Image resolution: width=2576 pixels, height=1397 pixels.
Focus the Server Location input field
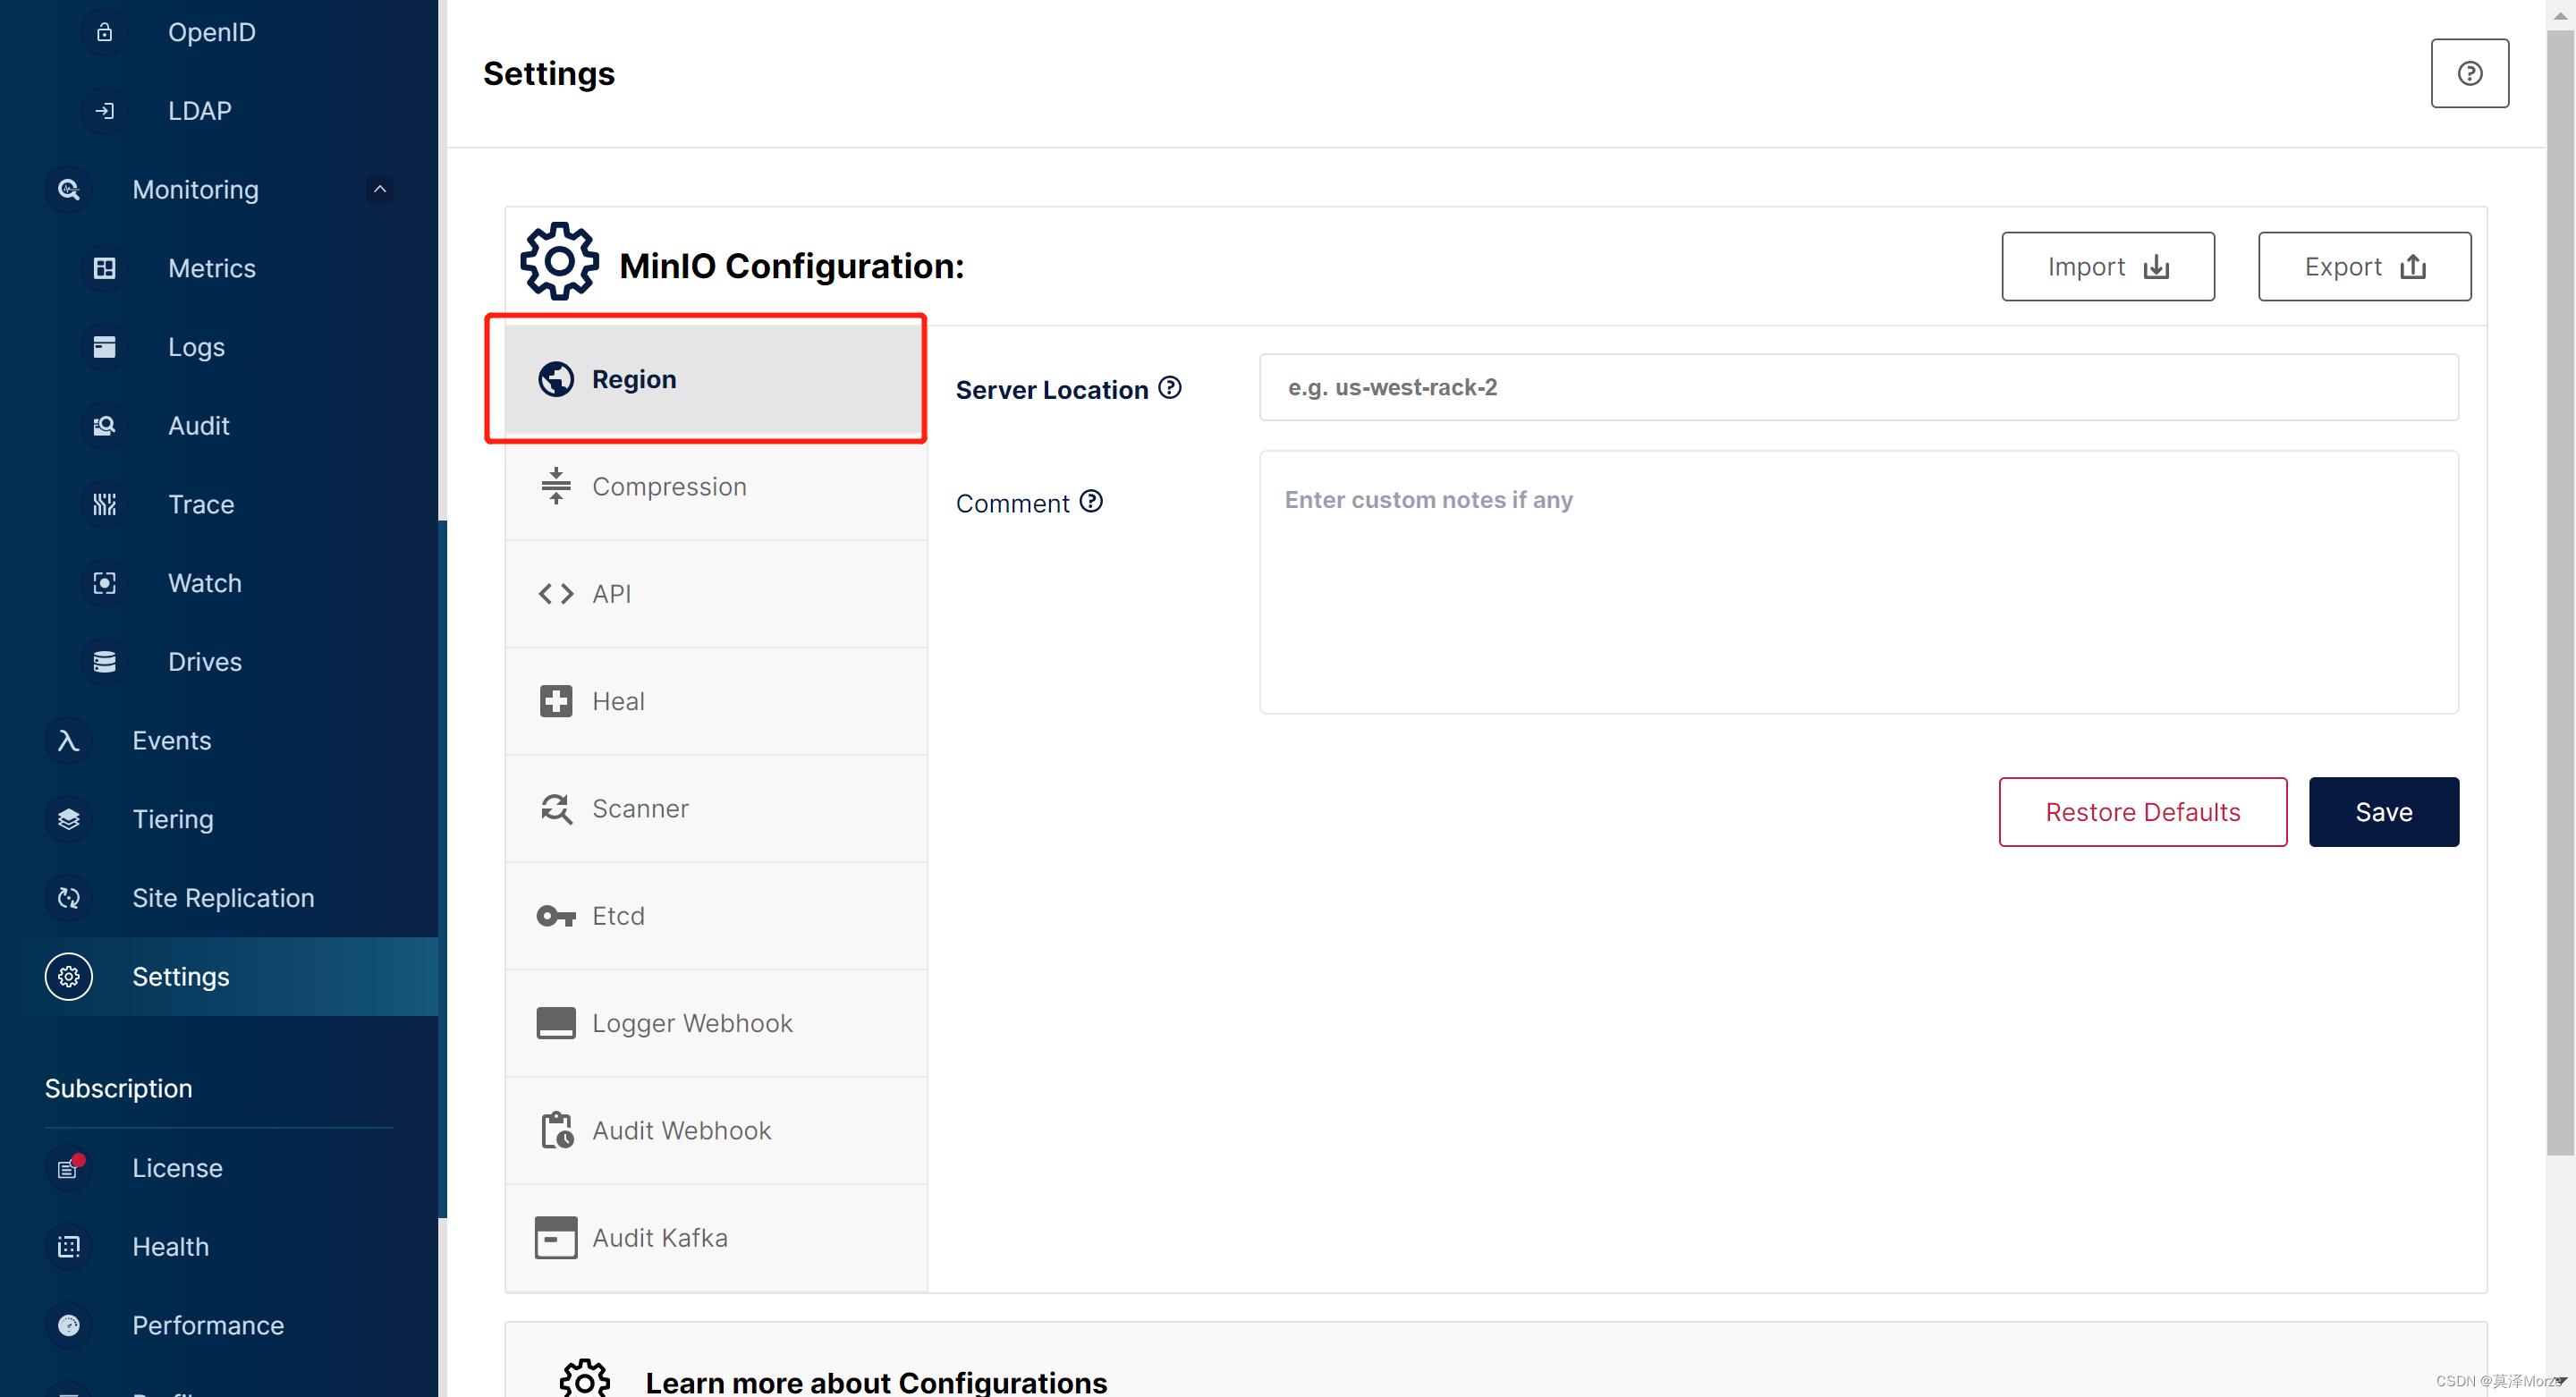(1858, 388)
